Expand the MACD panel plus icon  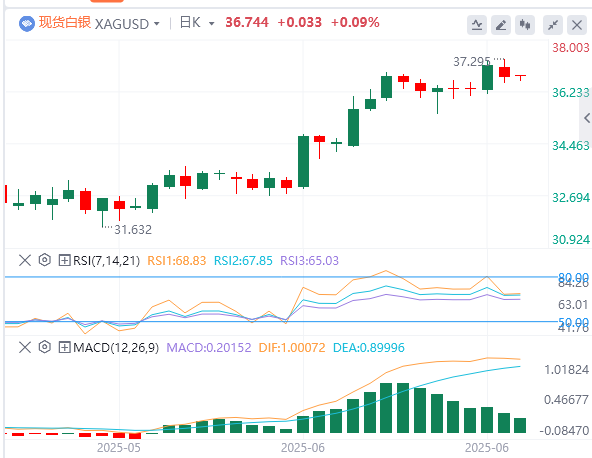pyautogui.click(x=65, y=347)
